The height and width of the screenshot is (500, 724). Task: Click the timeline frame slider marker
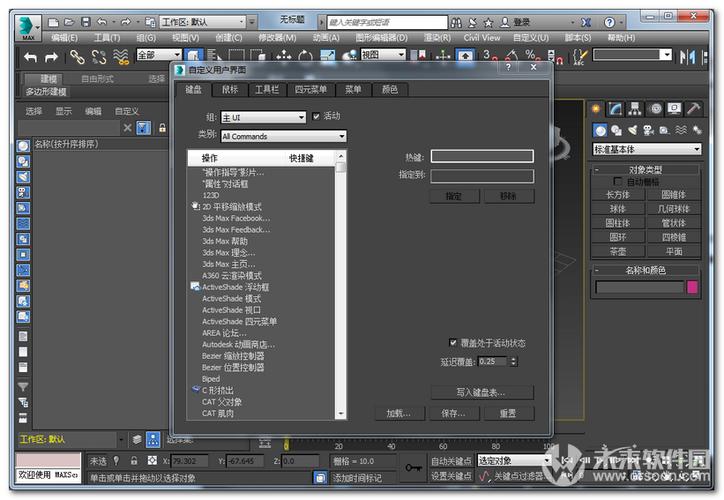coord(286,444)
